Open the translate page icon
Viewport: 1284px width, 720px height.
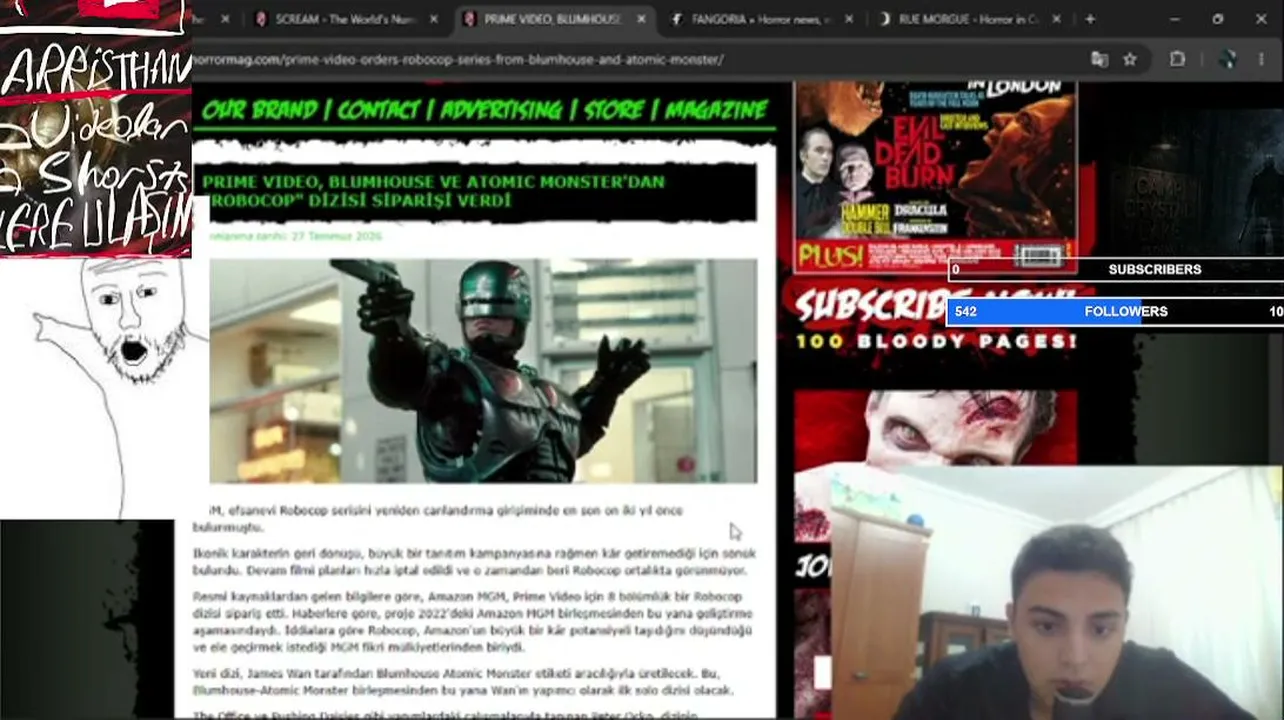1100,59
